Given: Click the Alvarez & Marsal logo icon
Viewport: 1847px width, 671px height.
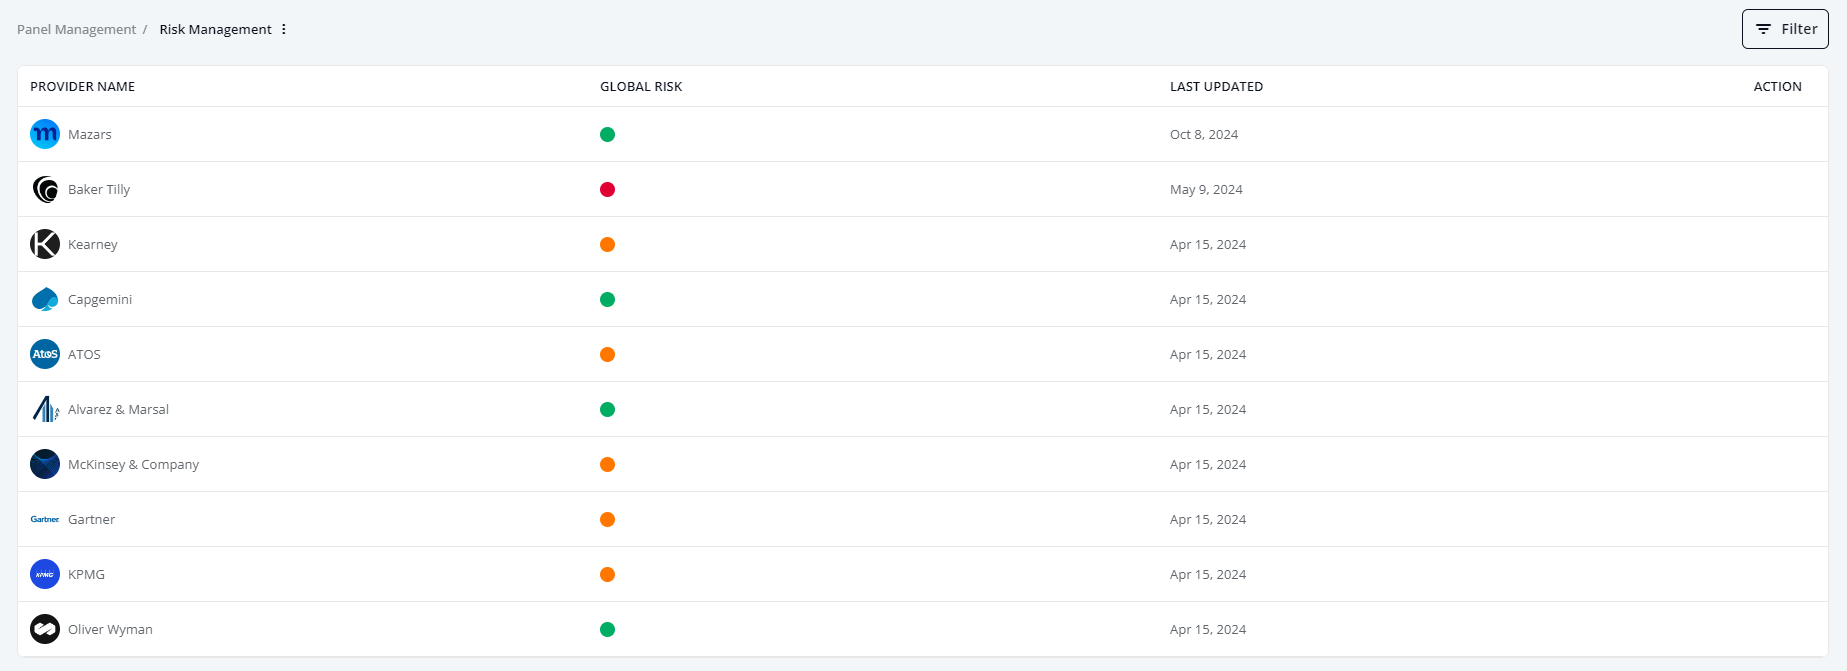Looking at the screenshot, I should point(45,409).
